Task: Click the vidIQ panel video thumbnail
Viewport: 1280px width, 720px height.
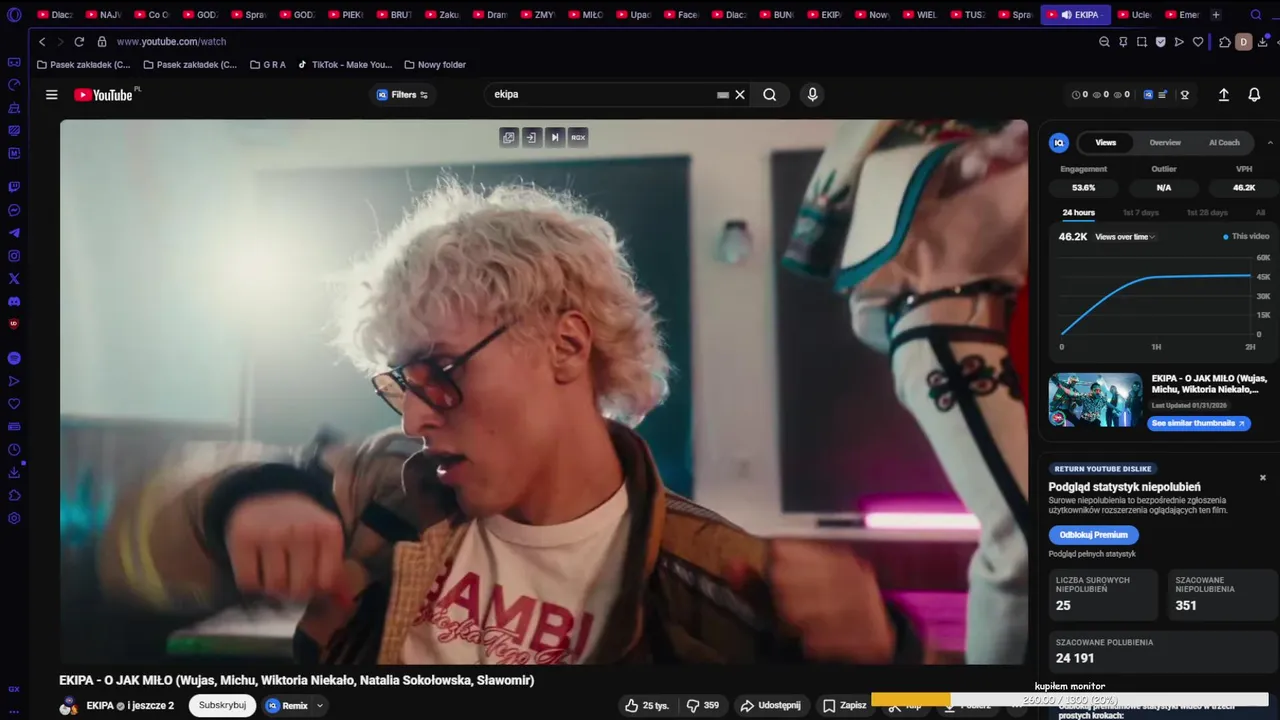Action: coord(1095,400)
